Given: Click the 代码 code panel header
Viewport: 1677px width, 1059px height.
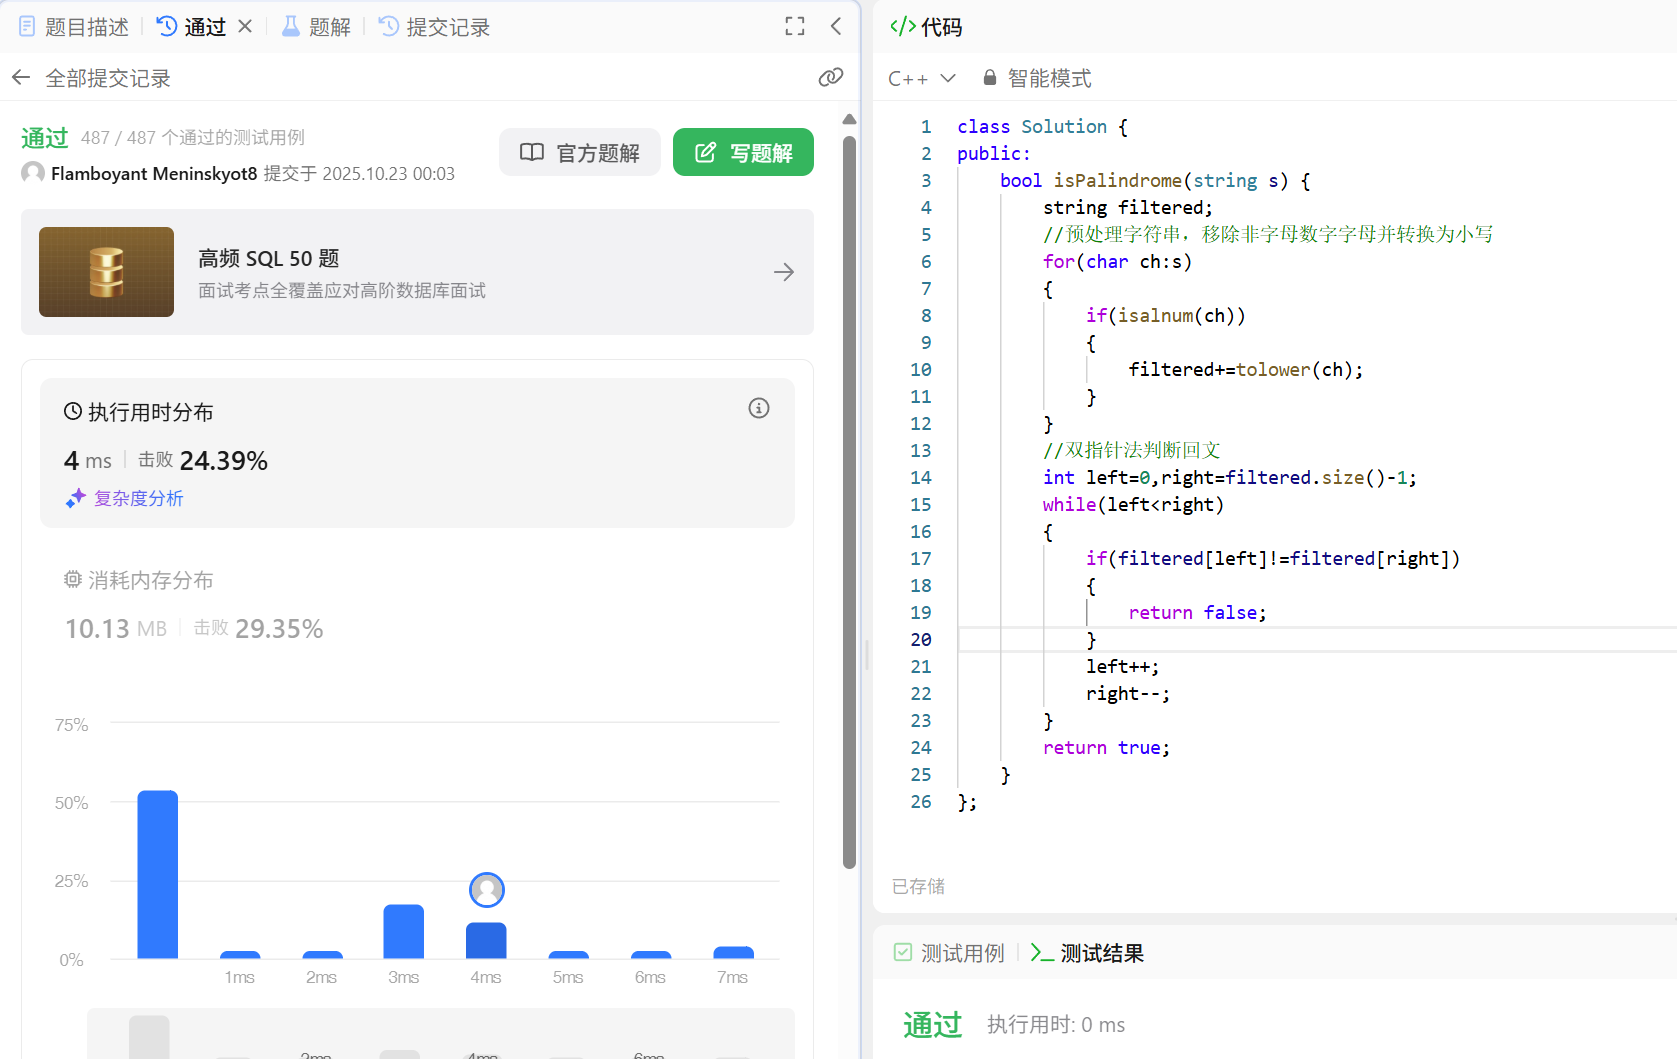Looking at the screenshot, I should click(x=926, y=27).
